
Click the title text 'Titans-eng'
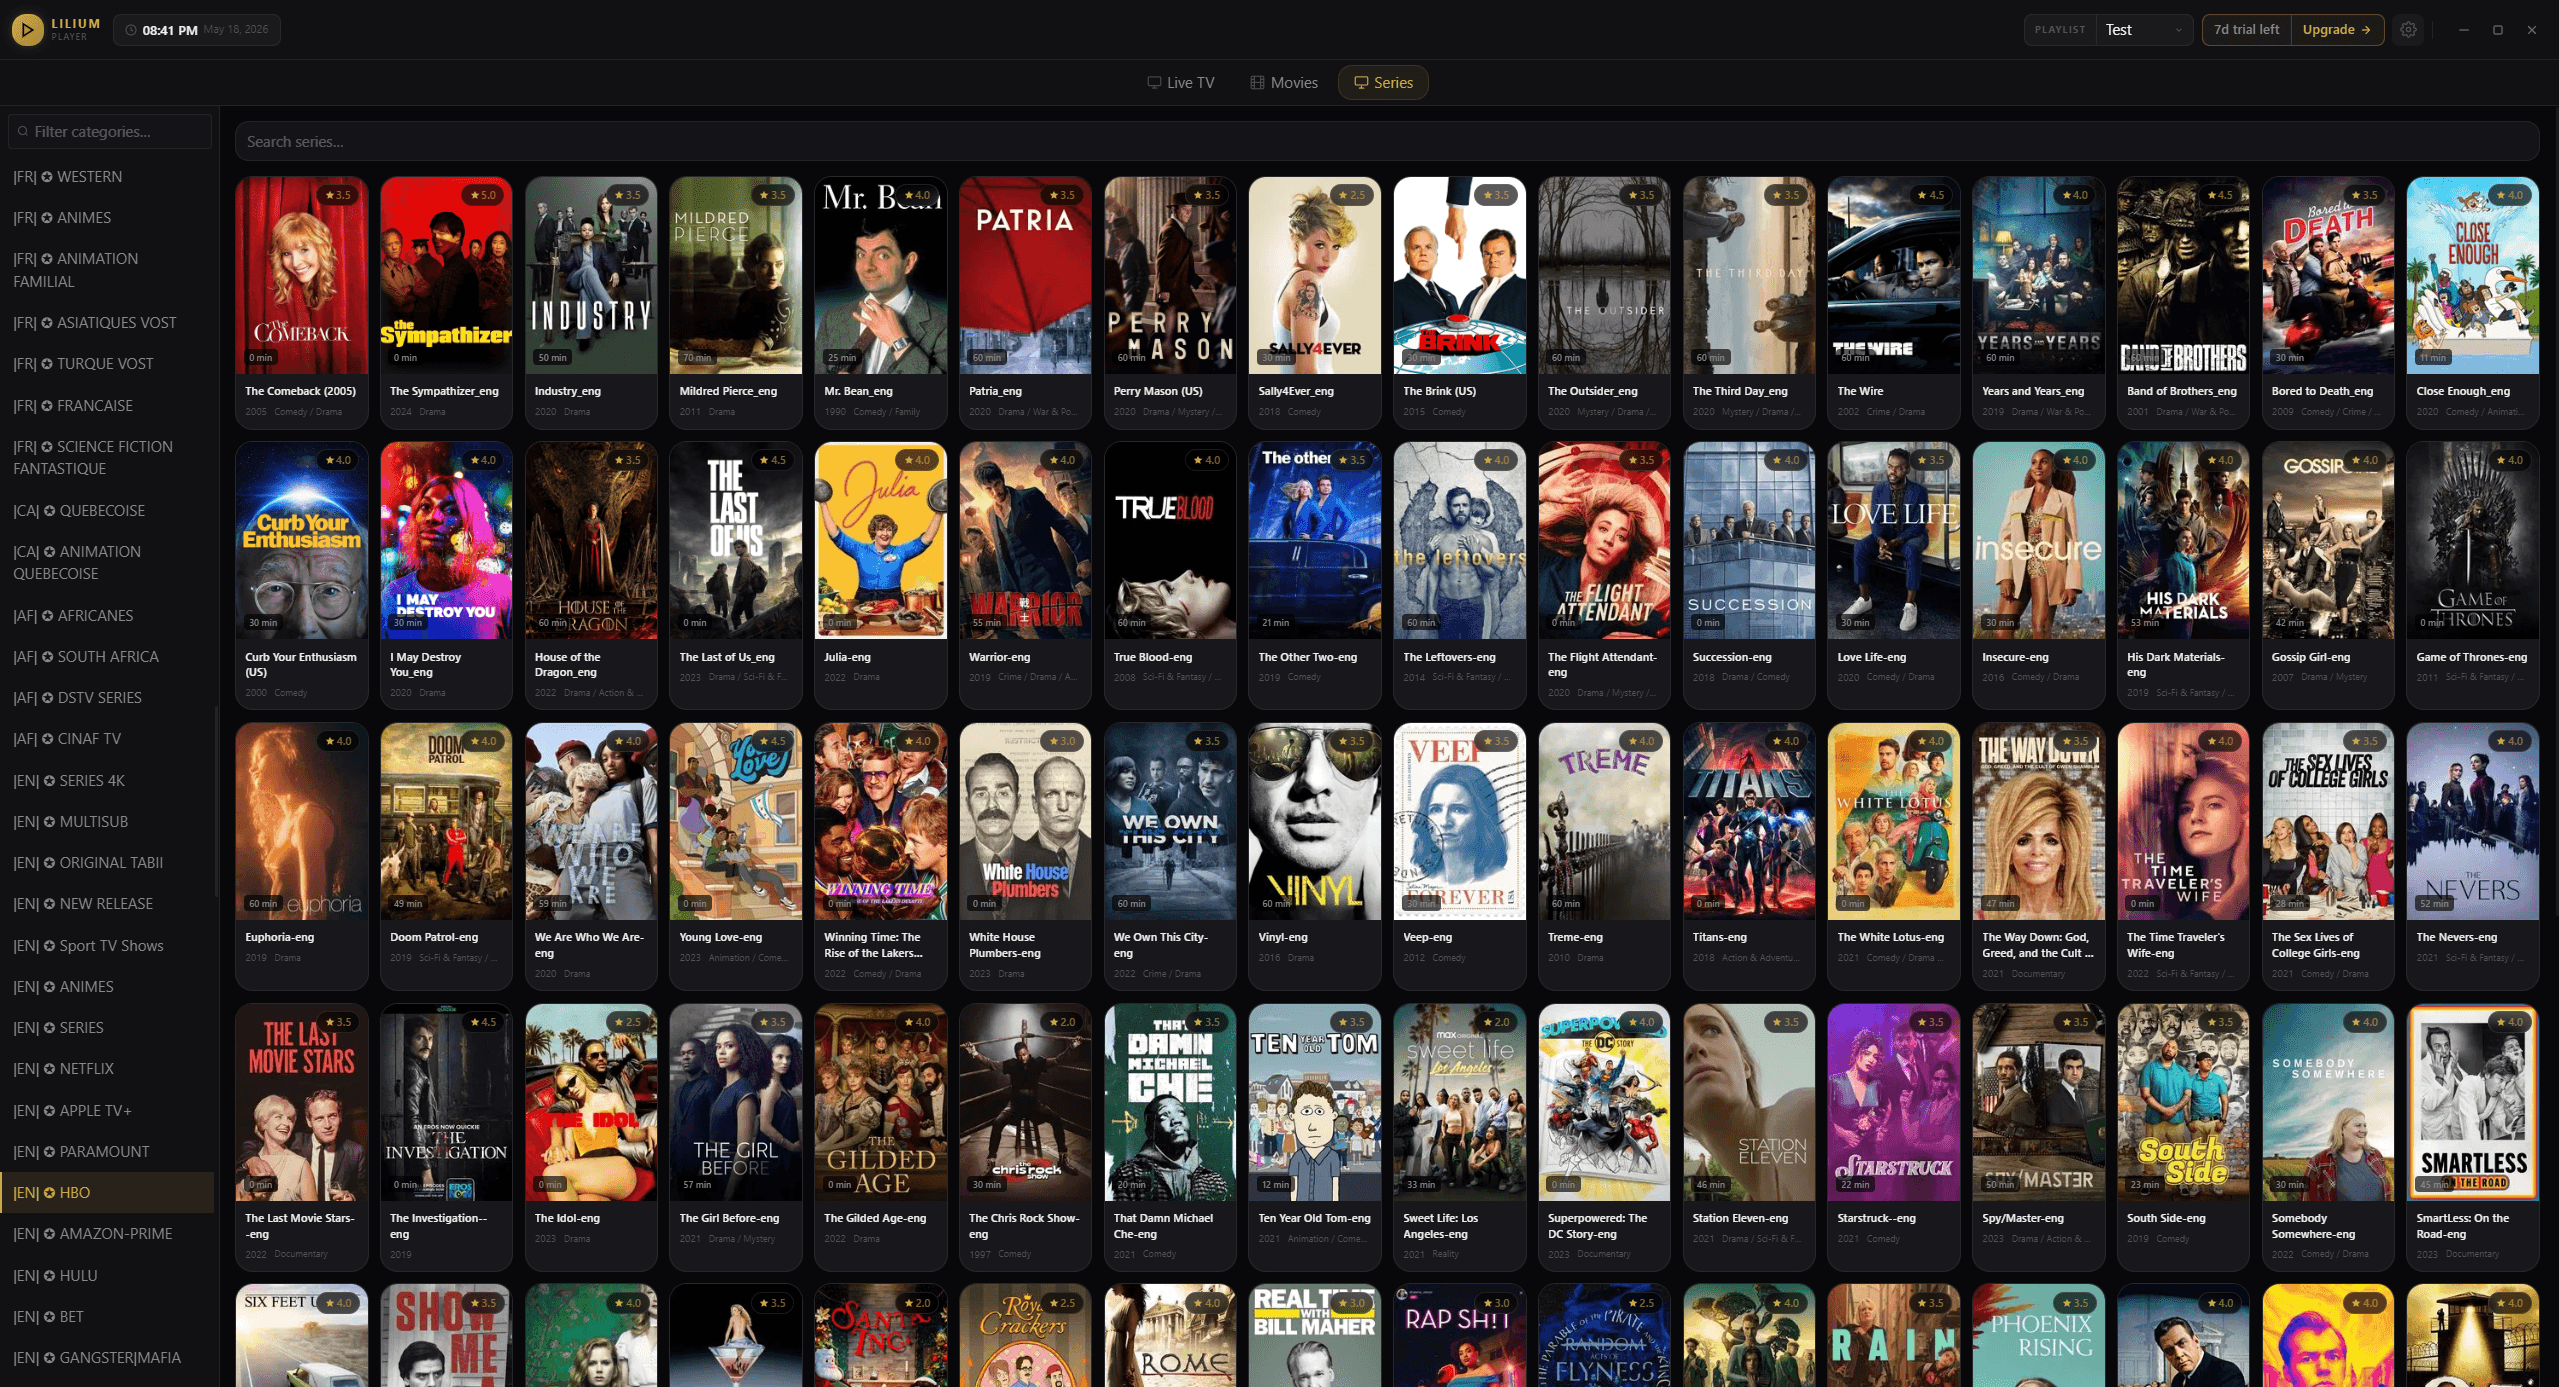1719,937
